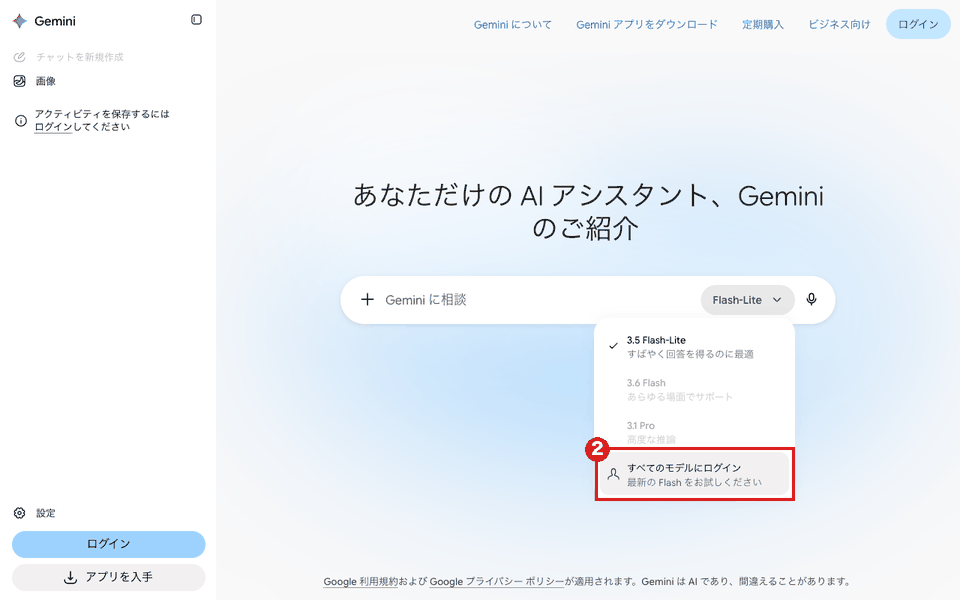
Task: Open 定期購入 link in header
Action: pyautogui.click(x=763, y=24)
